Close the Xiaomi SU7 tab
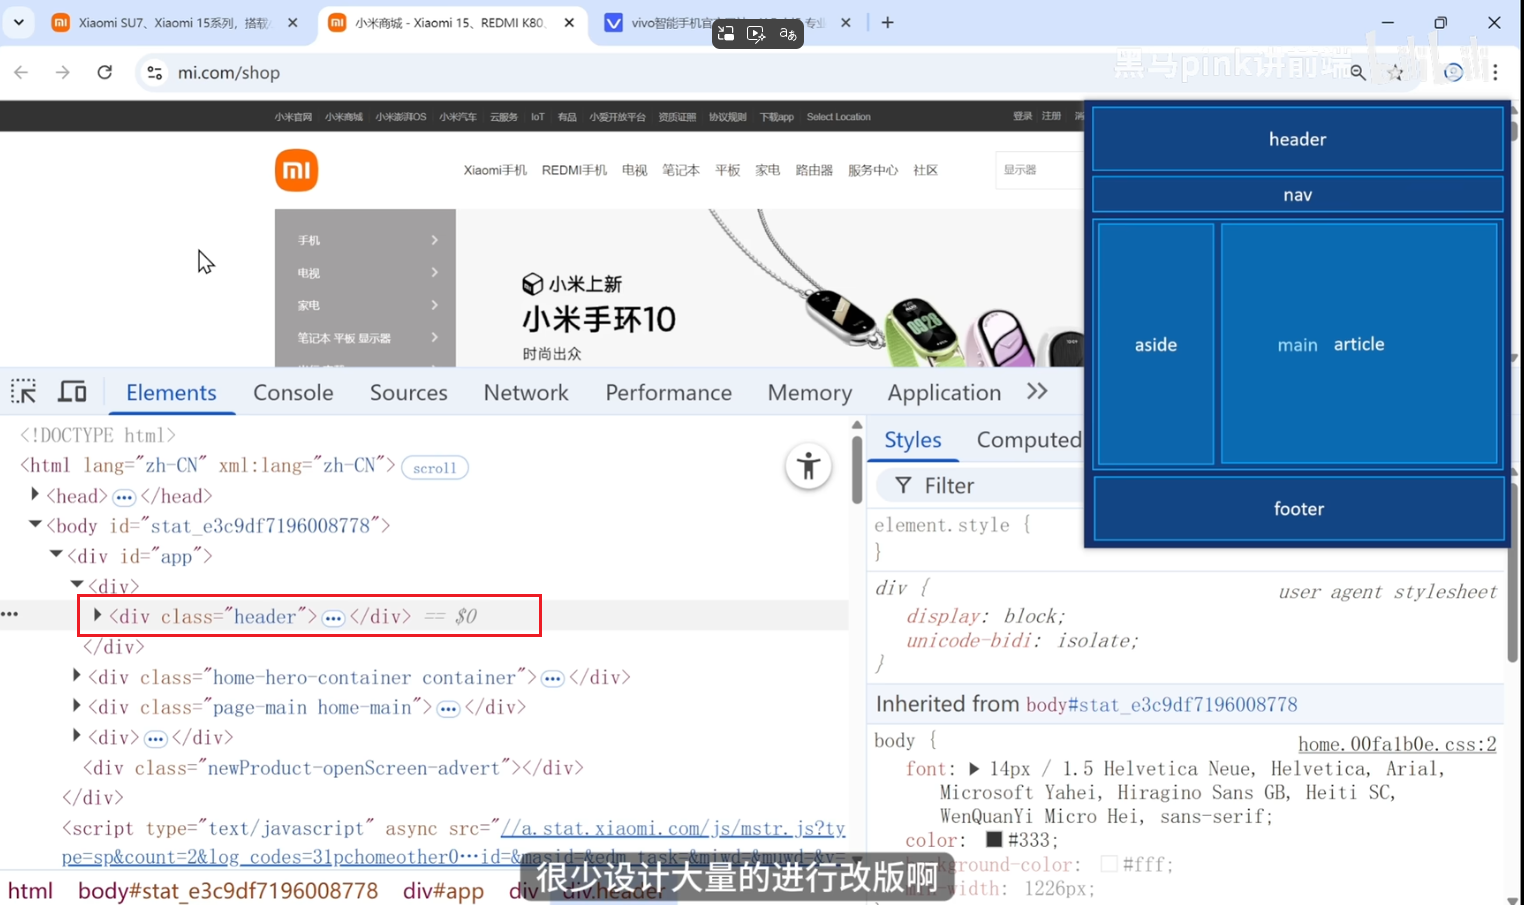 pyautogui.click(x=292, y=22)
